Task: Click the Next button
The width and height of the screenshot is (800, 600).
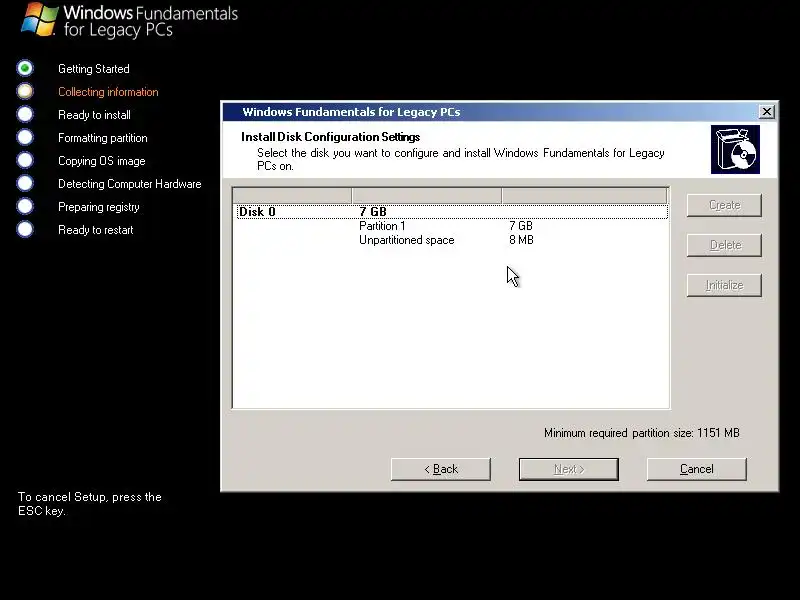Action: point(568,469)
